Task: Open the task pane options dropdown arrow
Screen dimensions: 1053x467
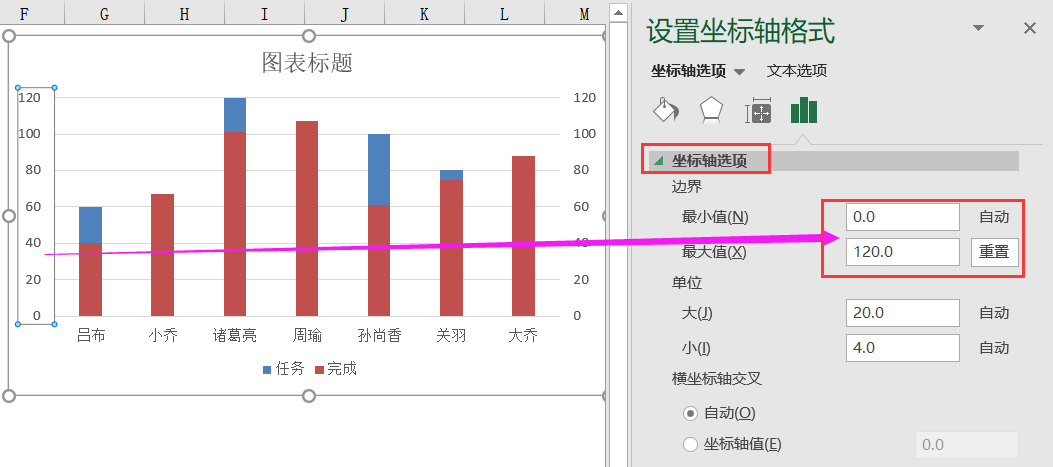Action: [x=978, y=28]
